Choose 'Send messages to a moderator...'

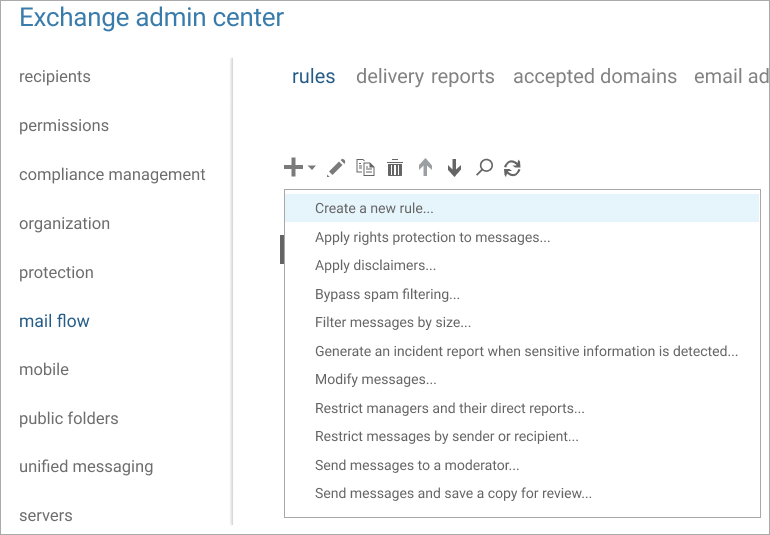click(522, 465)
